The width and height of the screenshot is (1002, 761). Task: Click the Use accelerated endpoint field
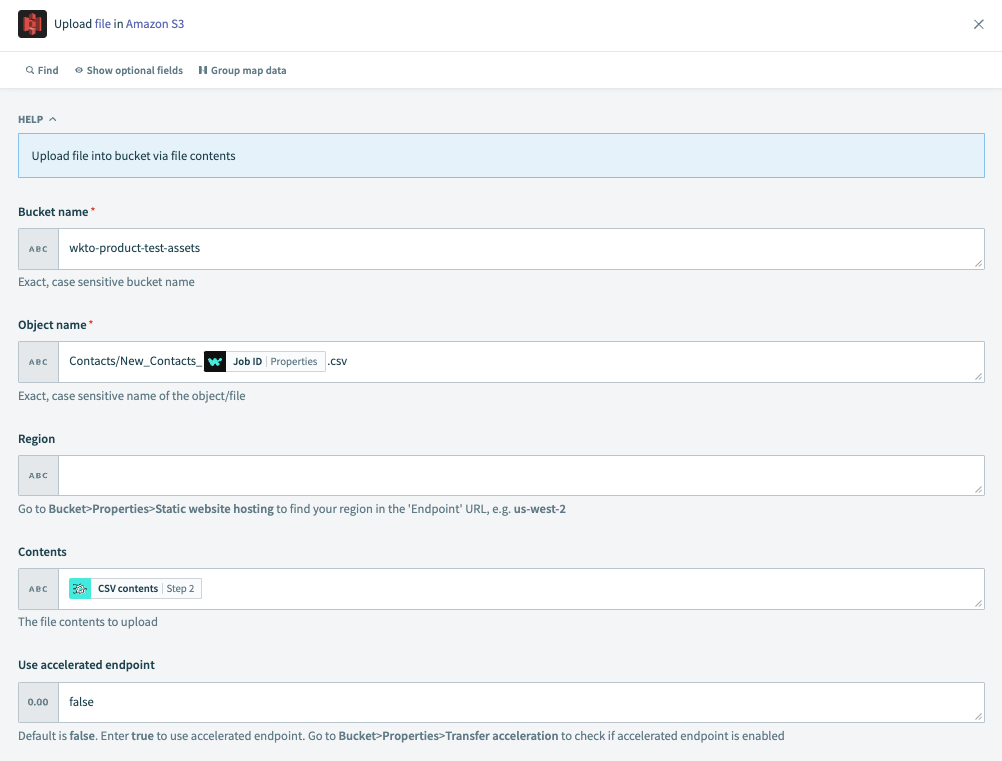[x=520, y=702]
